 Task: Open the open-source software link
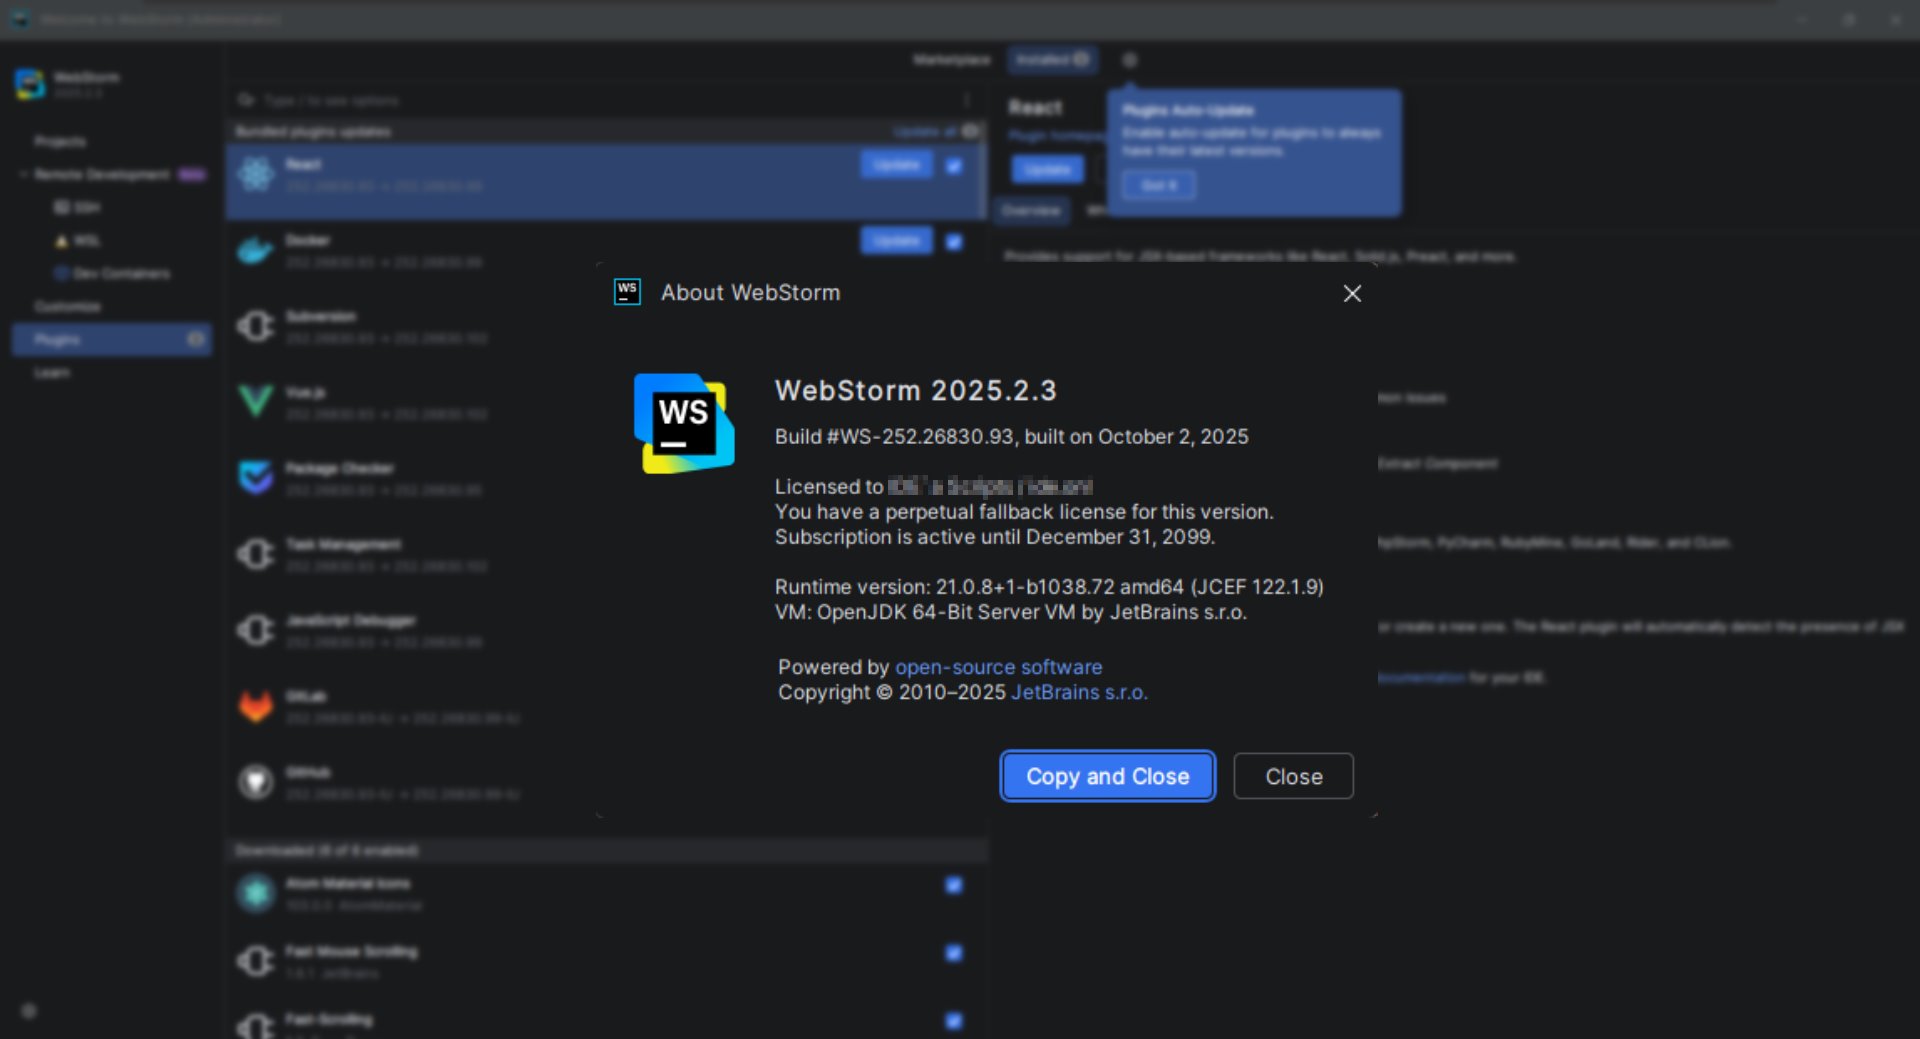(998, 667)
